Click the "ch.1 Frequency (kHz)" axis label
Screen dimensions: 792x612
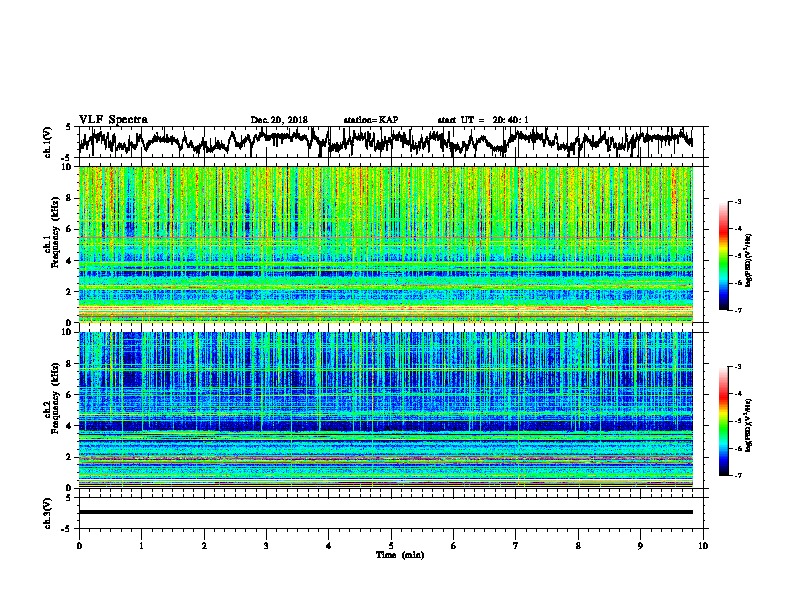pyautogui.click(x=51, y=232)
